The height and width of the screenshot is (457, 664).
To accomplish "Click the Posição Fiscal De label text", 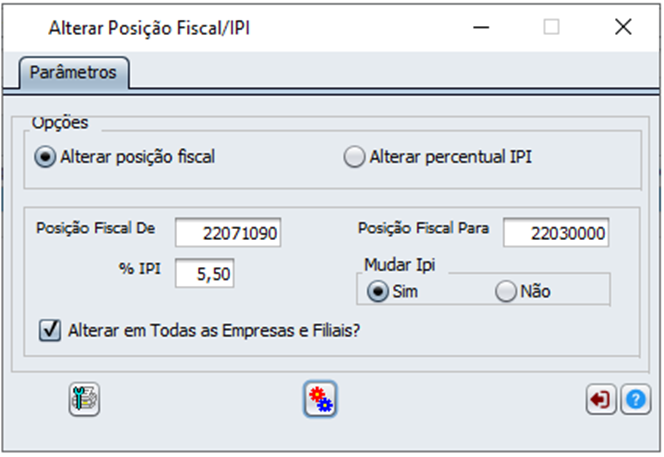I will [96, 228].
